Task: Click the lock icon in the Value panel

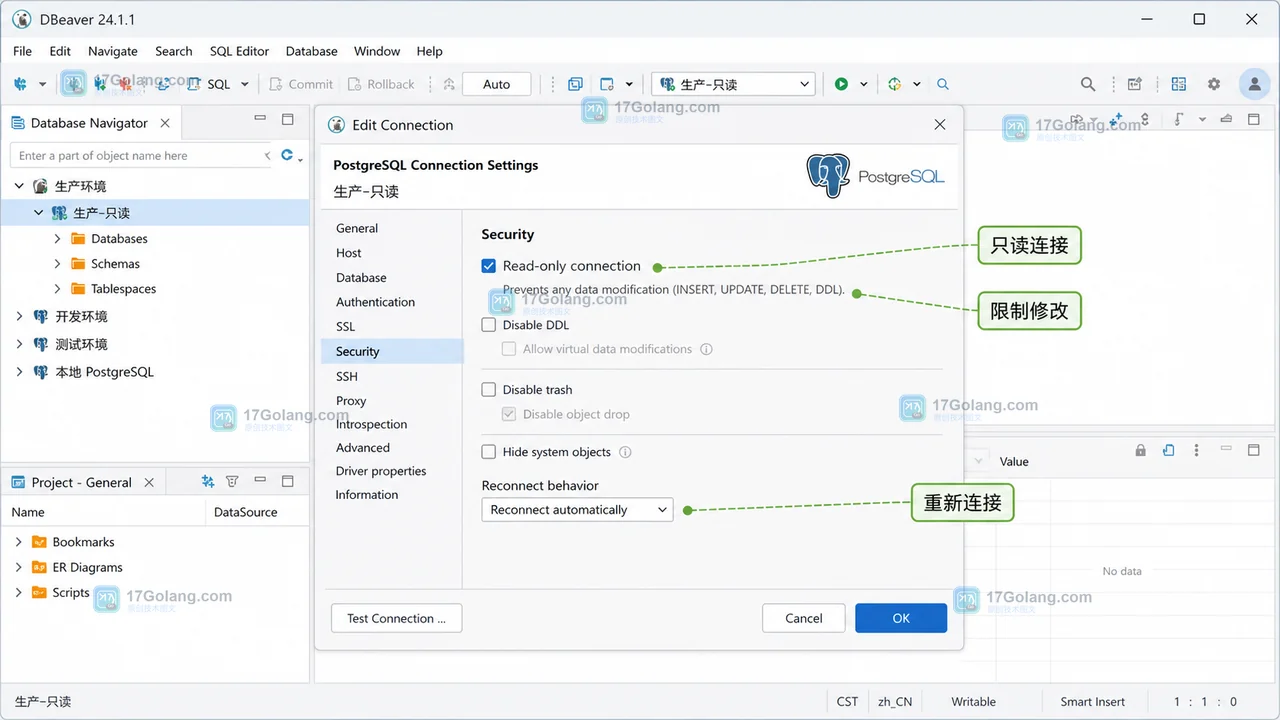Action: [x=1141, y=451]
